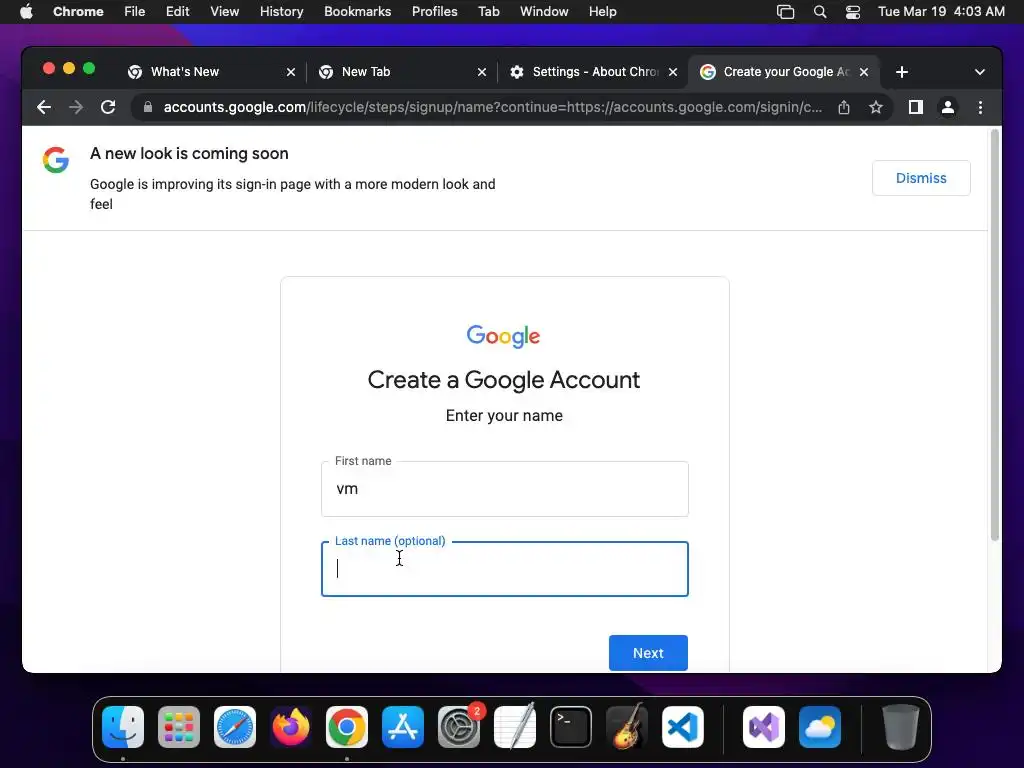Open the Chrome app menu

coord(78,12)
